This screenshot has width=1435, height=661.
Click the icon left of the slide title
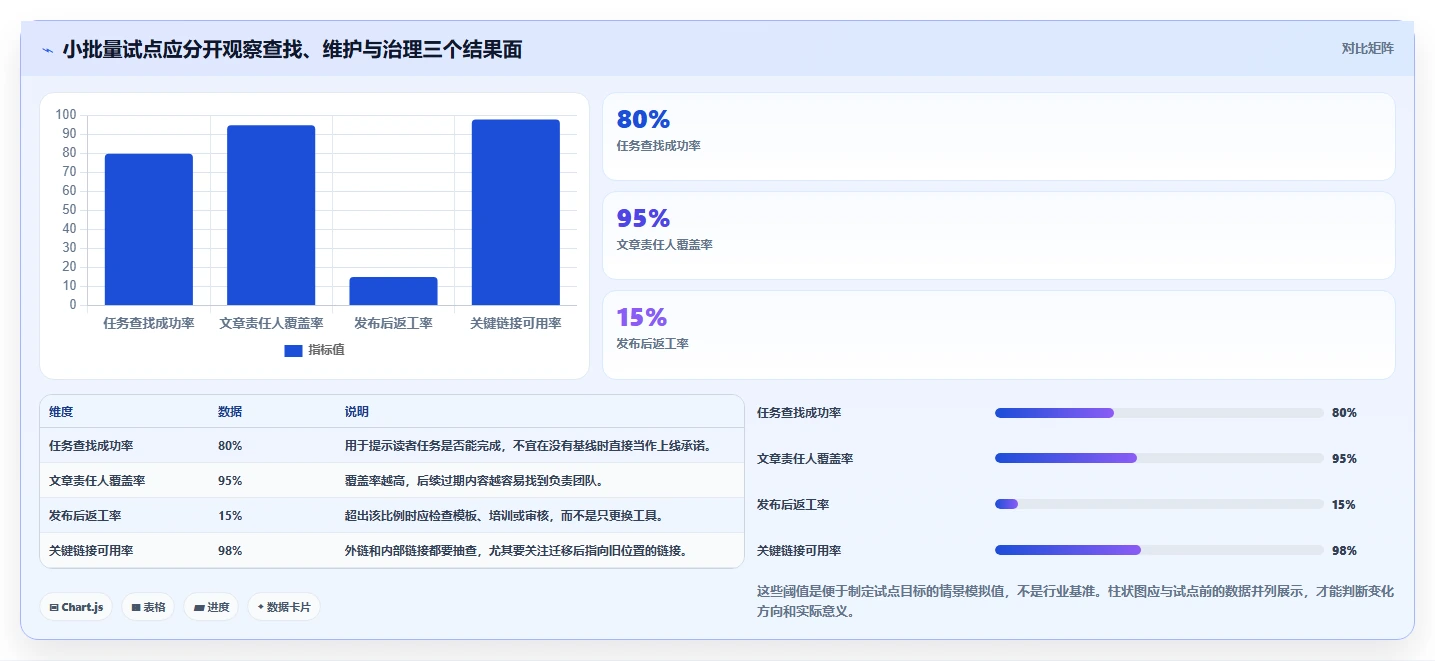pyautogui.click(x=47, y=50)
